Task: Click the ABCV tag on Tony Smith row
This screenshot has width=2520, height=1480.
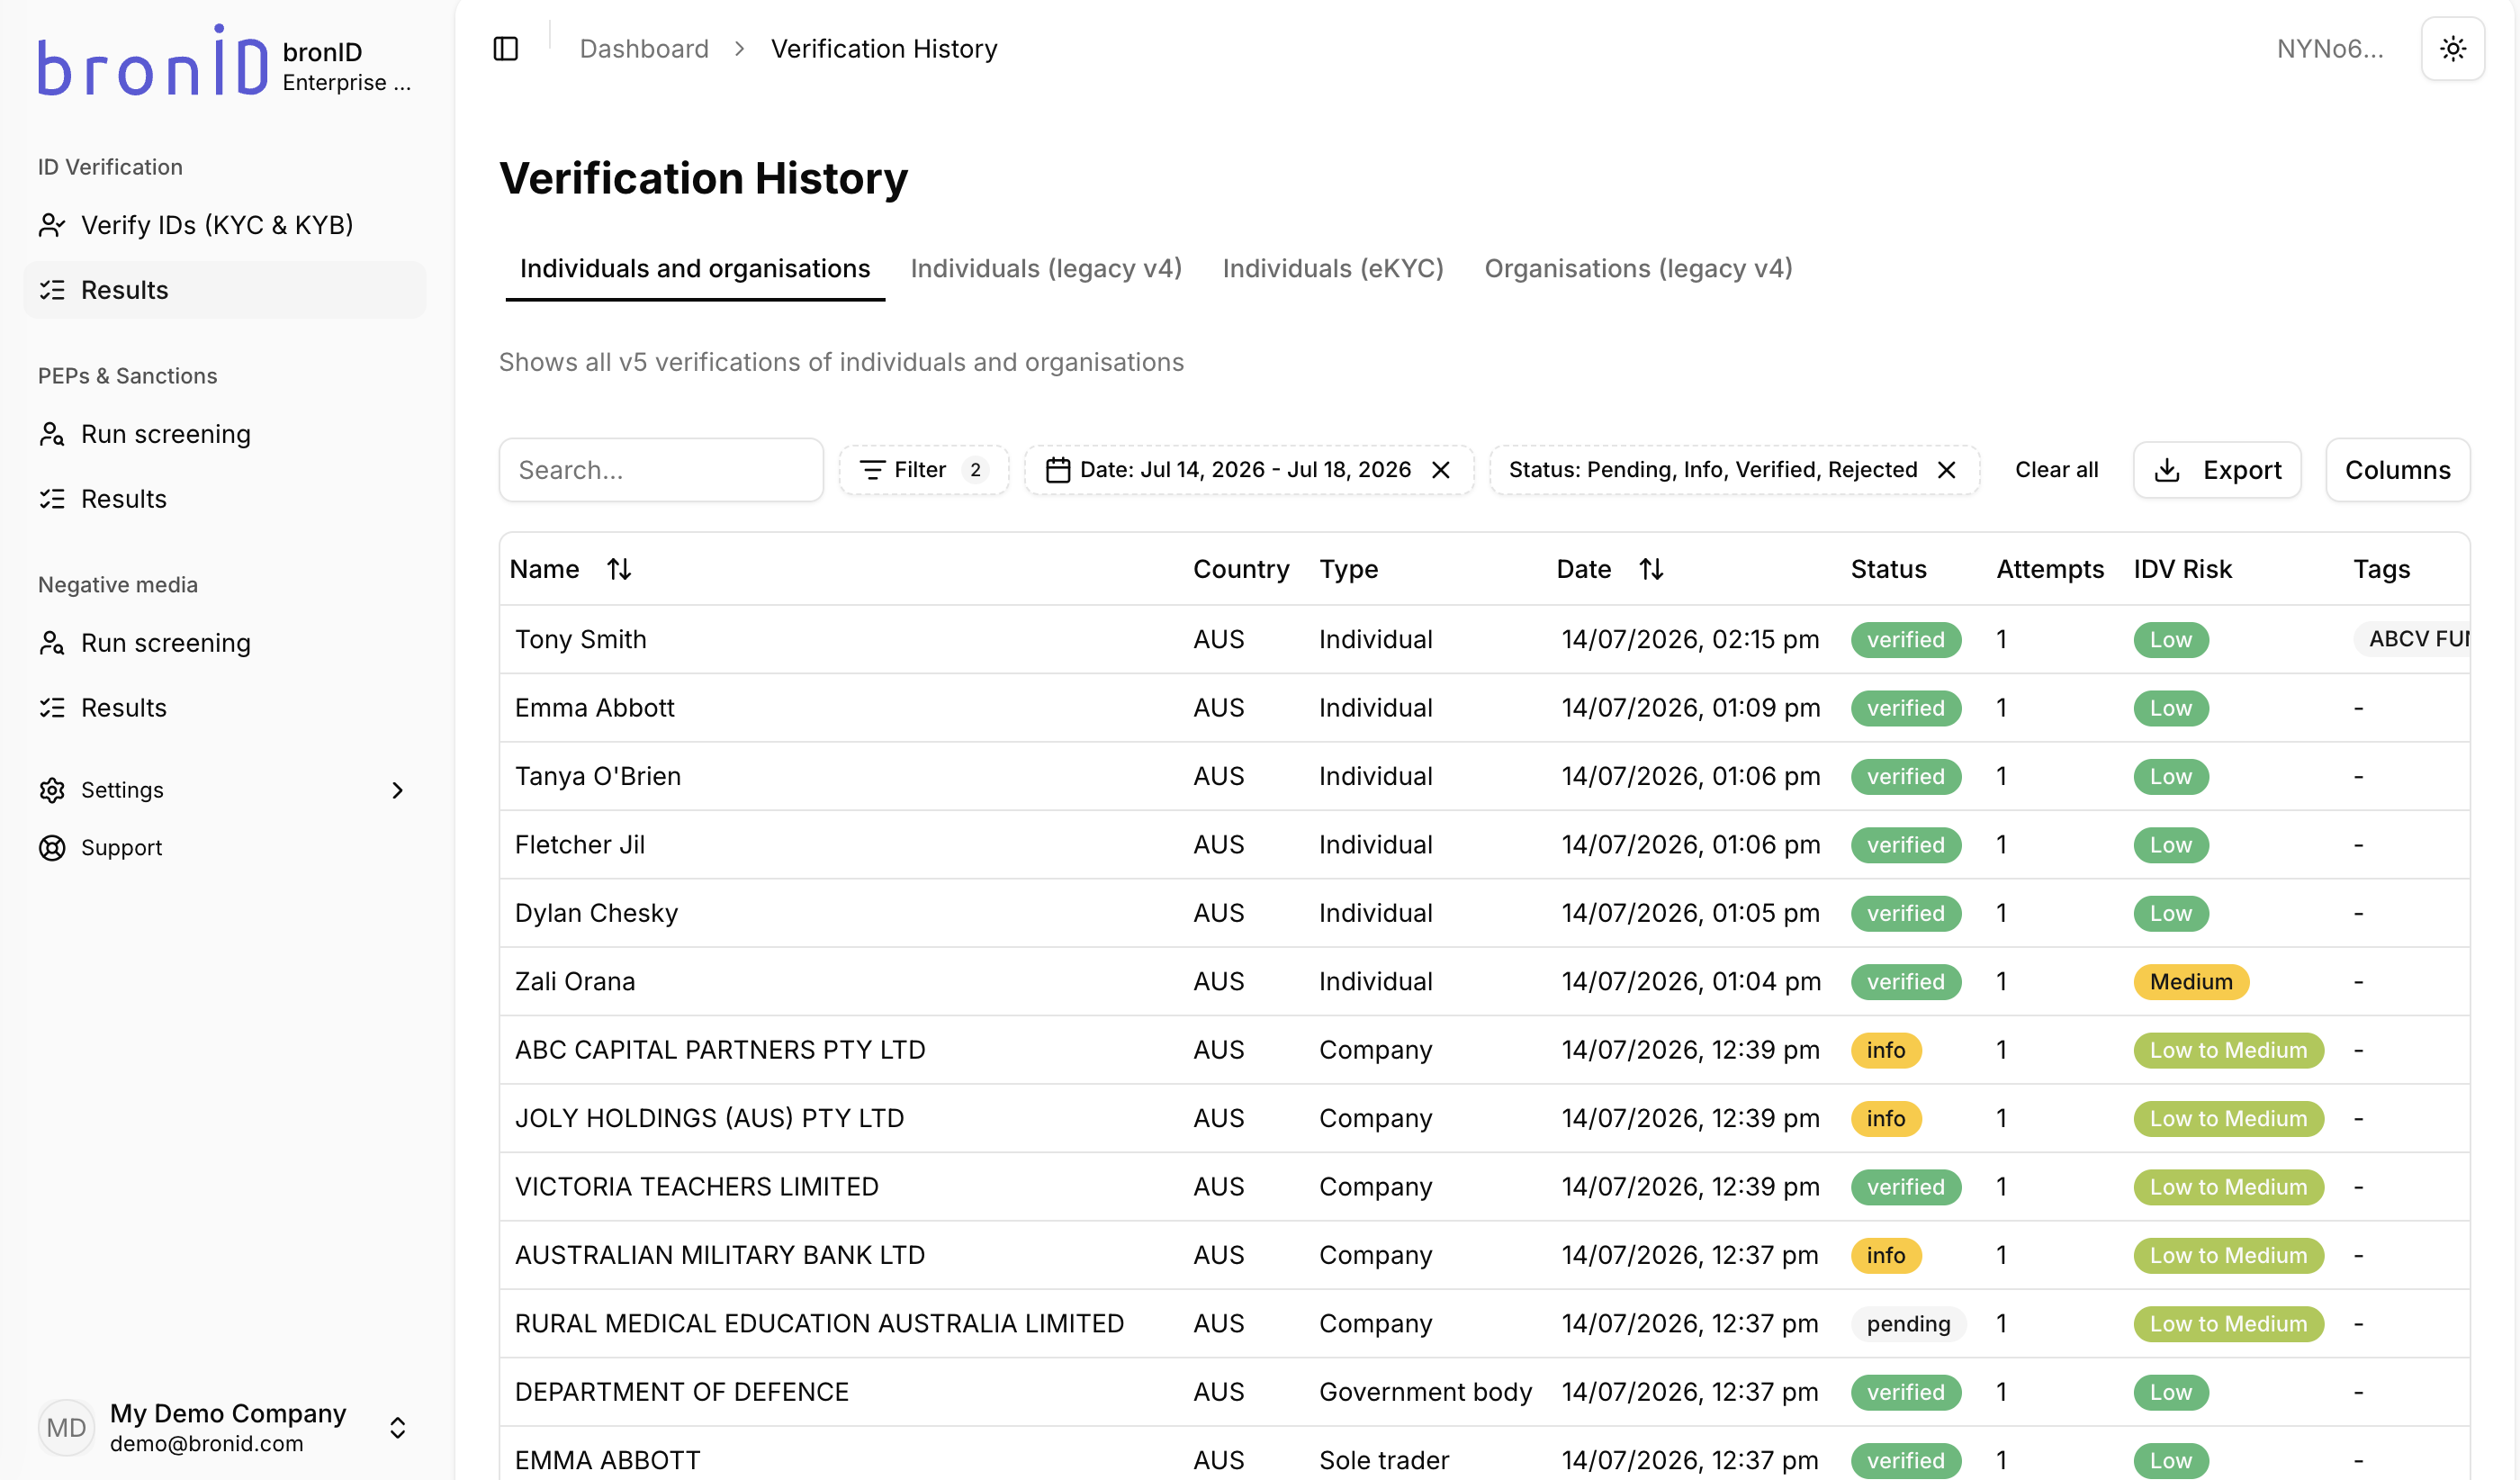Action: pyautogui.click(x=2412, y=639)
